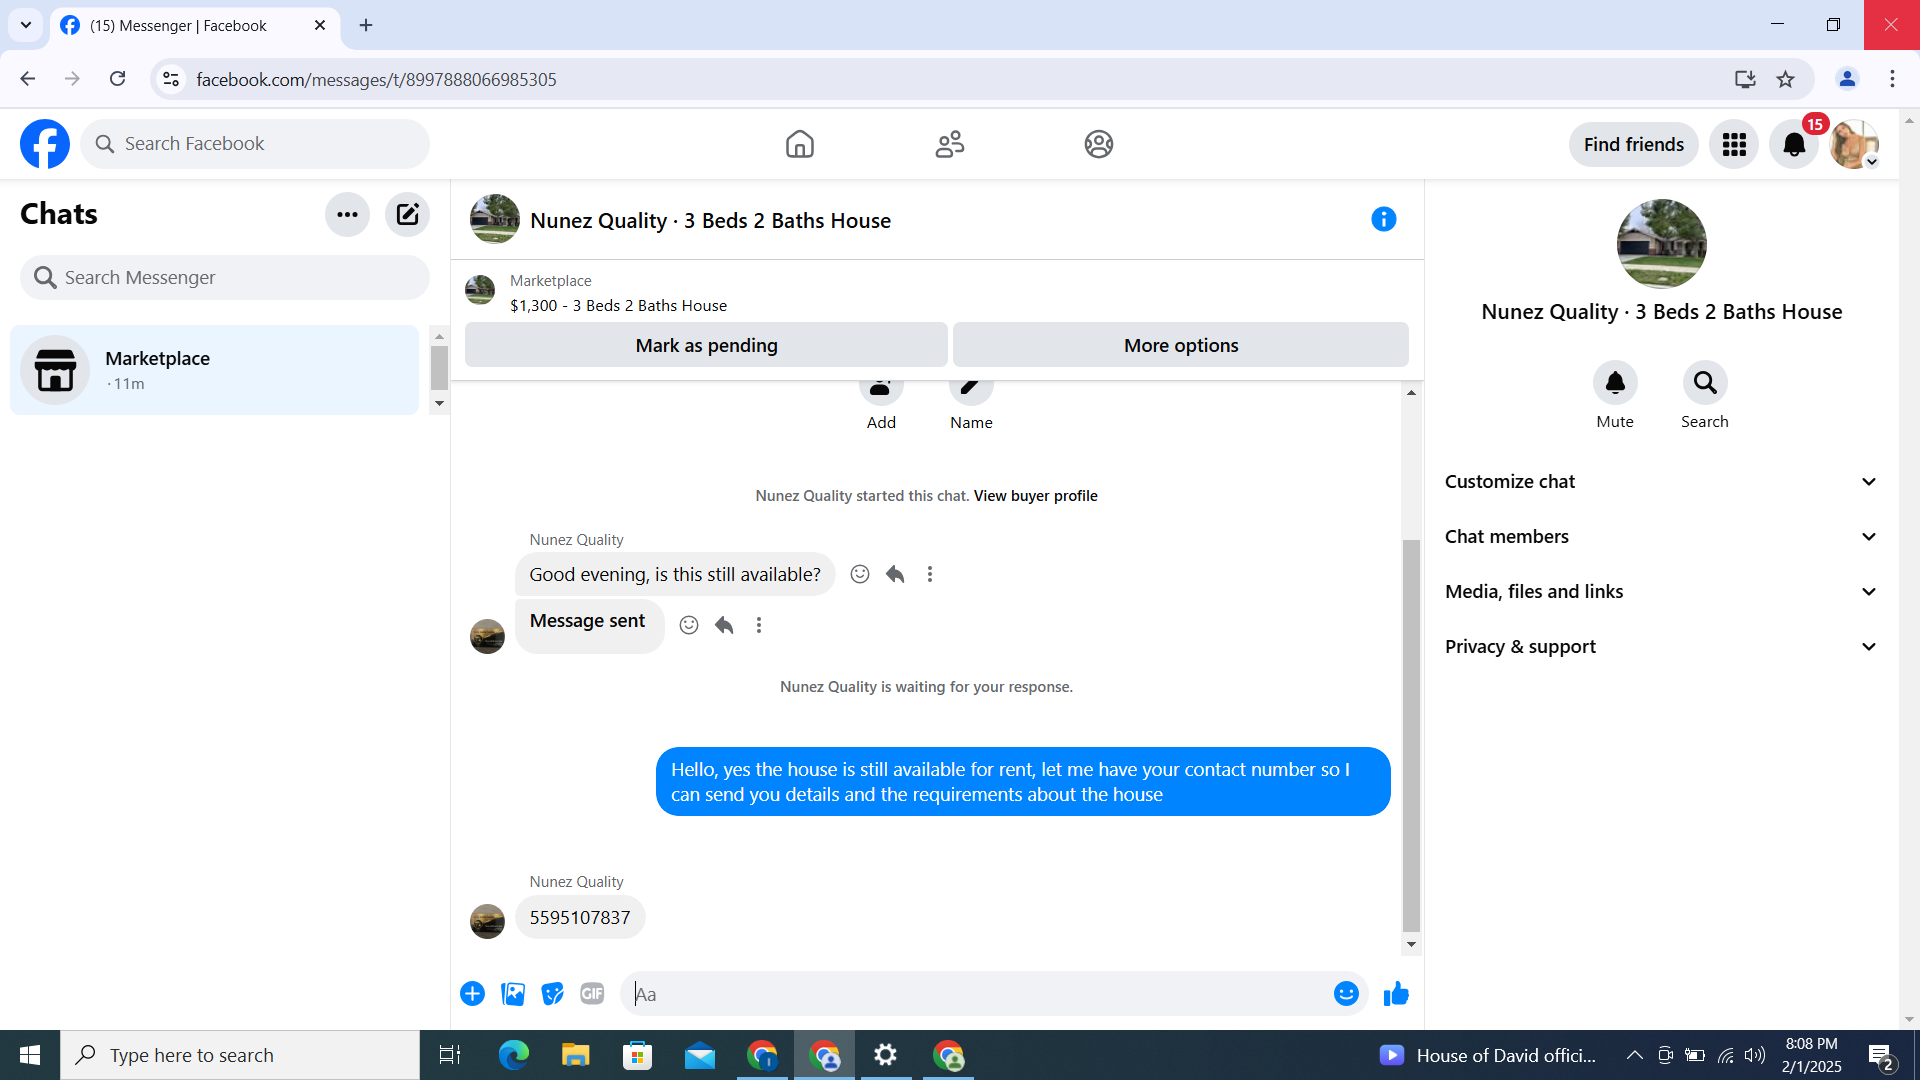Open File Explorer from the taskbar

click(575, 1055)
